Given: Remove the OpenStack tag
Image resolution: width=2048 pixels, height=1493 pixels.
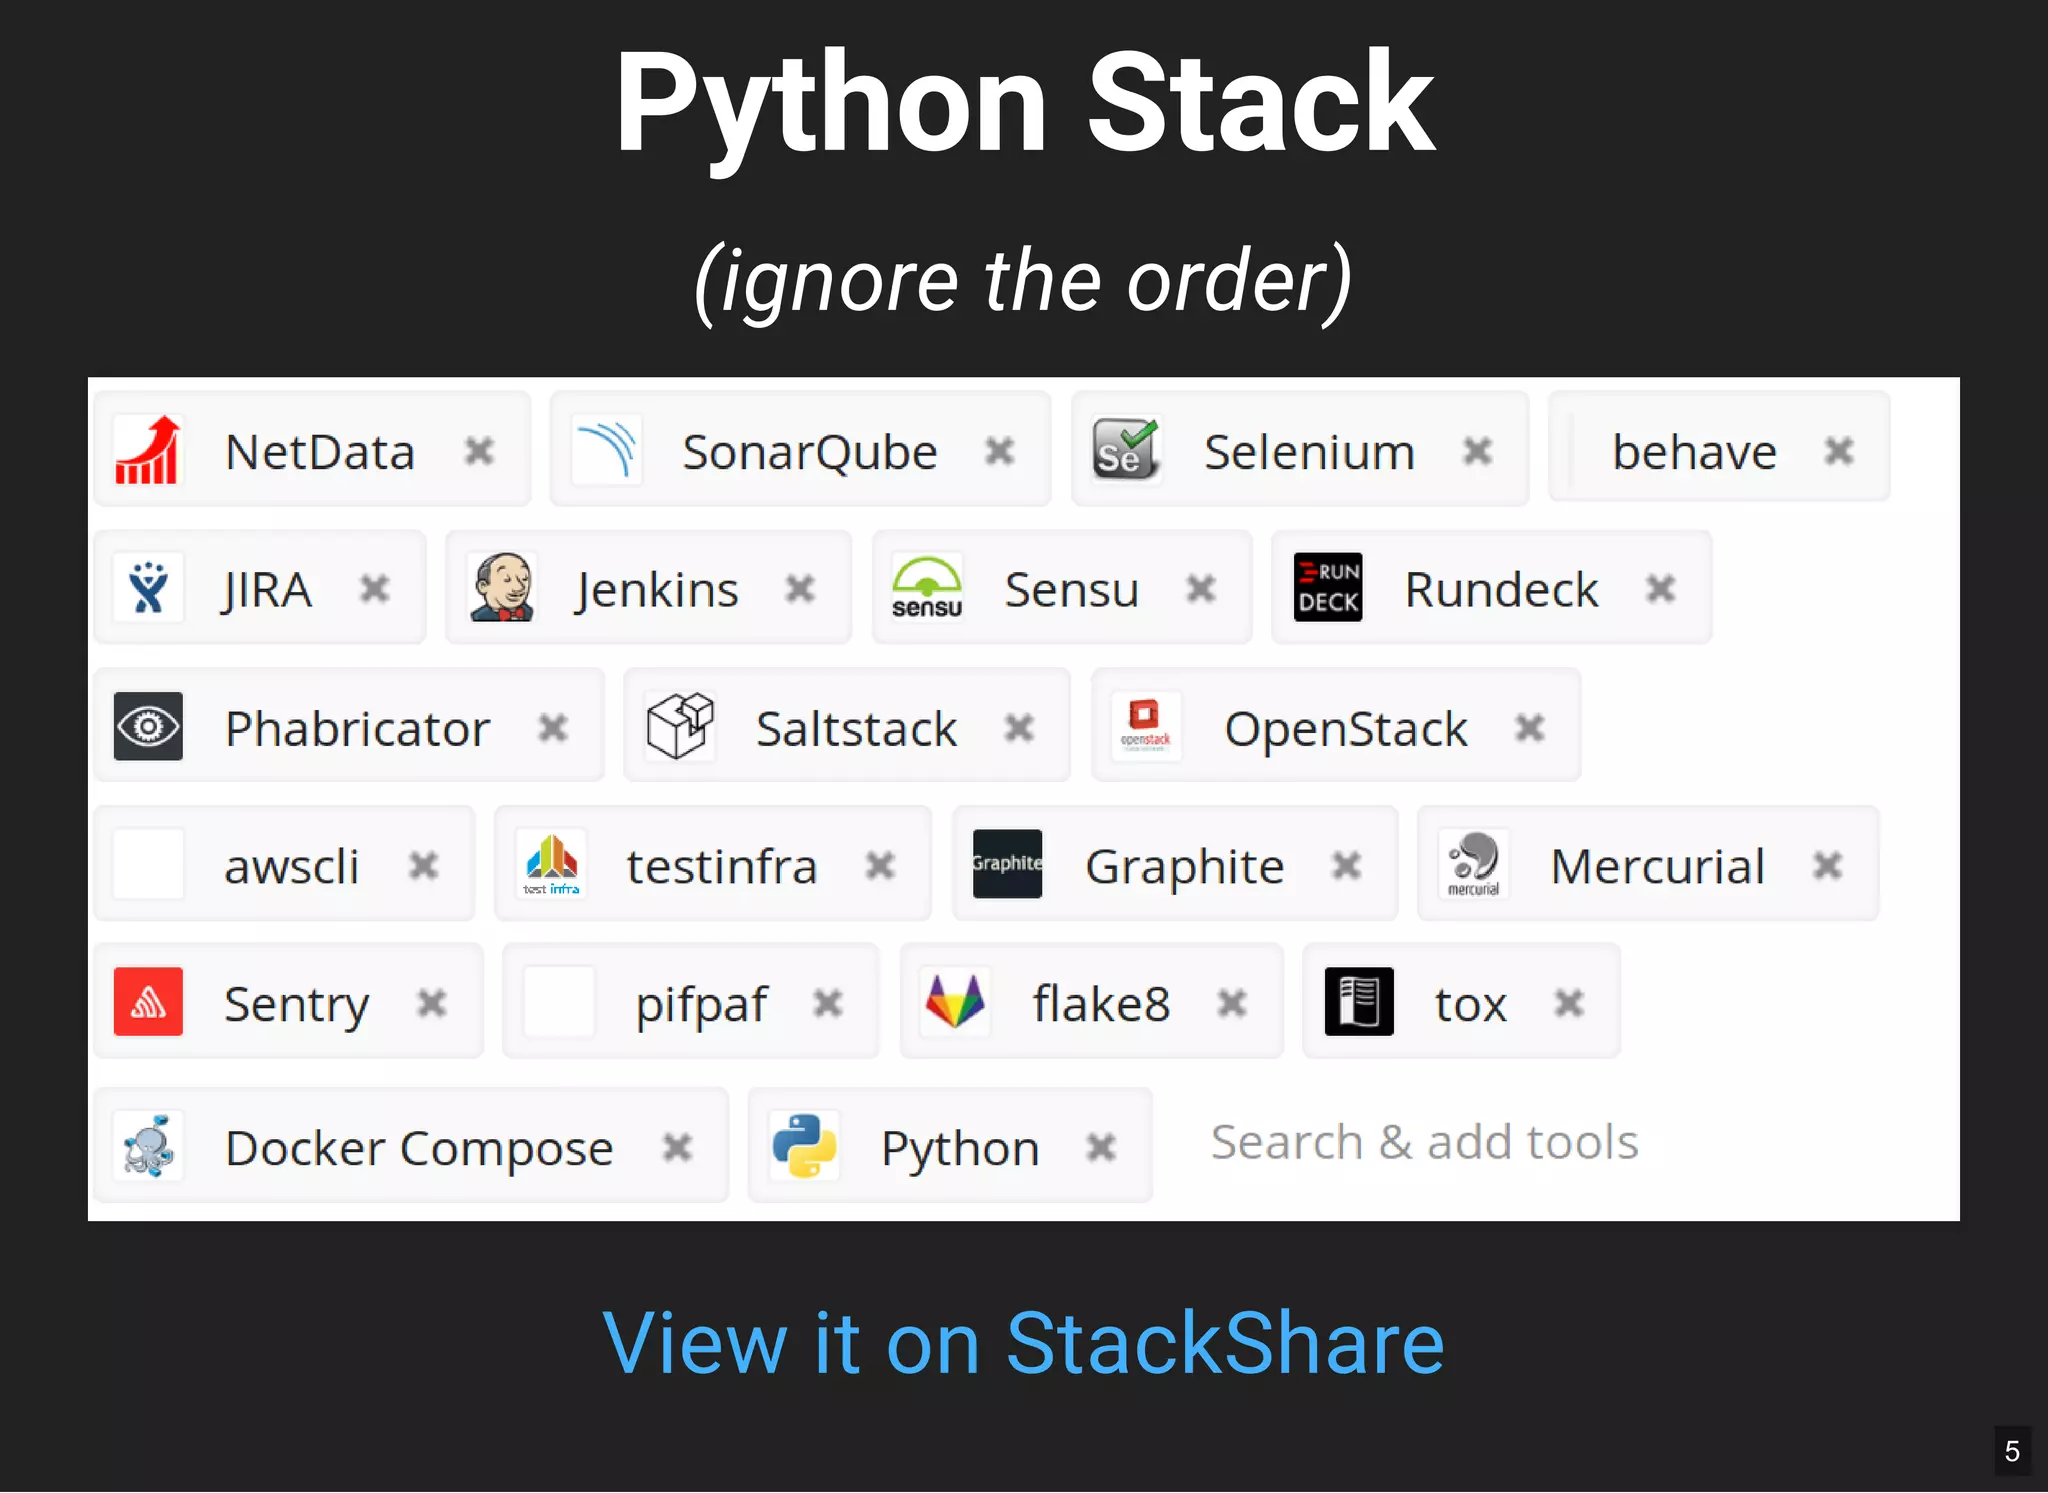Looking at the screenshot, I should coord(1530,728).
